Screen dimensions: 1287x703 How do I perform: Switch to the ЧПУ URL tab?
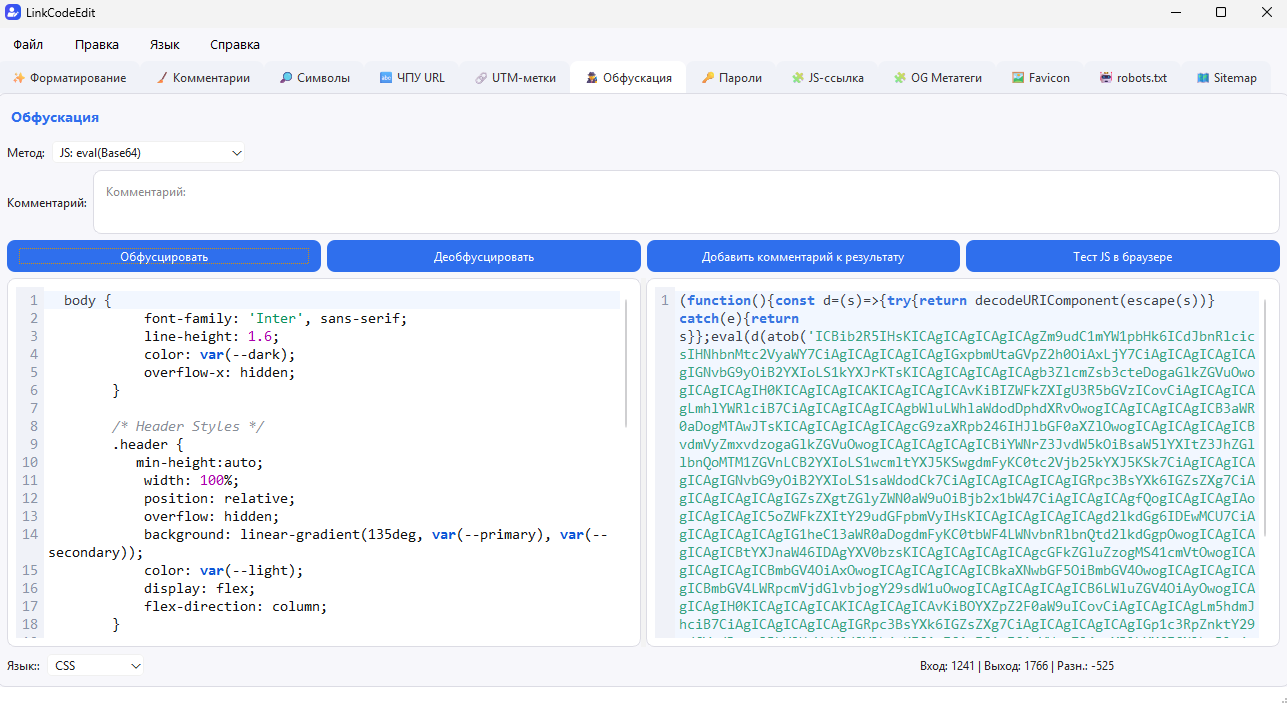tap(412, 78)
